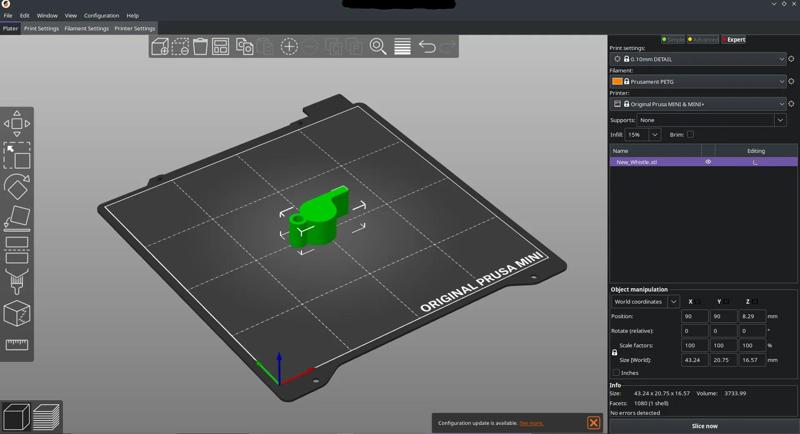Click the Copy objects icon
The height and width of the screenshot is (434, 800).
244,47
